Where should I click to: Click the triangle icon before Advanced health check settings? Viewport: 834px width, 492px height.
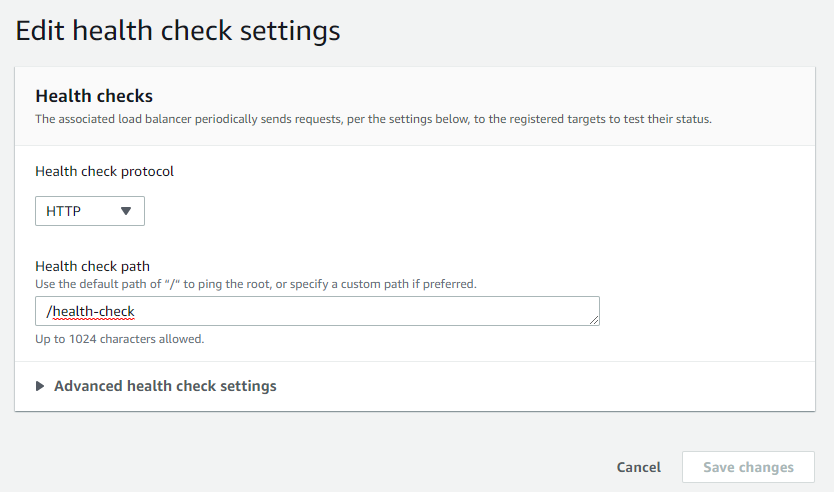click(x=40, y=386)
